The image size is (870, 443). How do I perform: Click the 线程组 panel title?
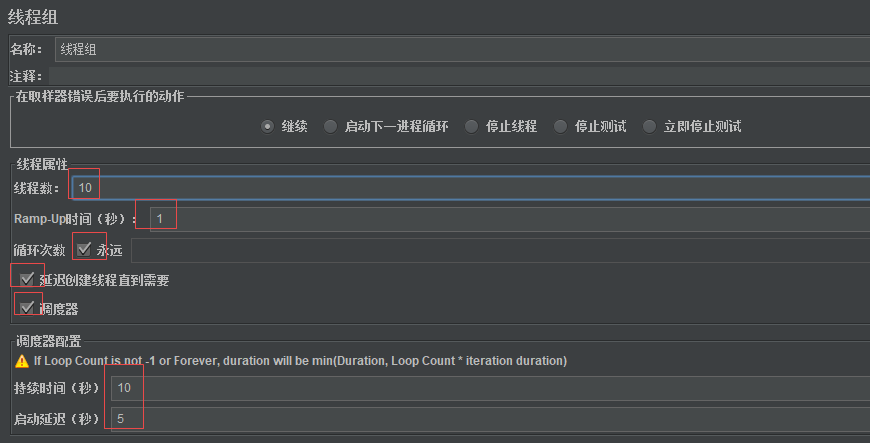pos(33,17)
